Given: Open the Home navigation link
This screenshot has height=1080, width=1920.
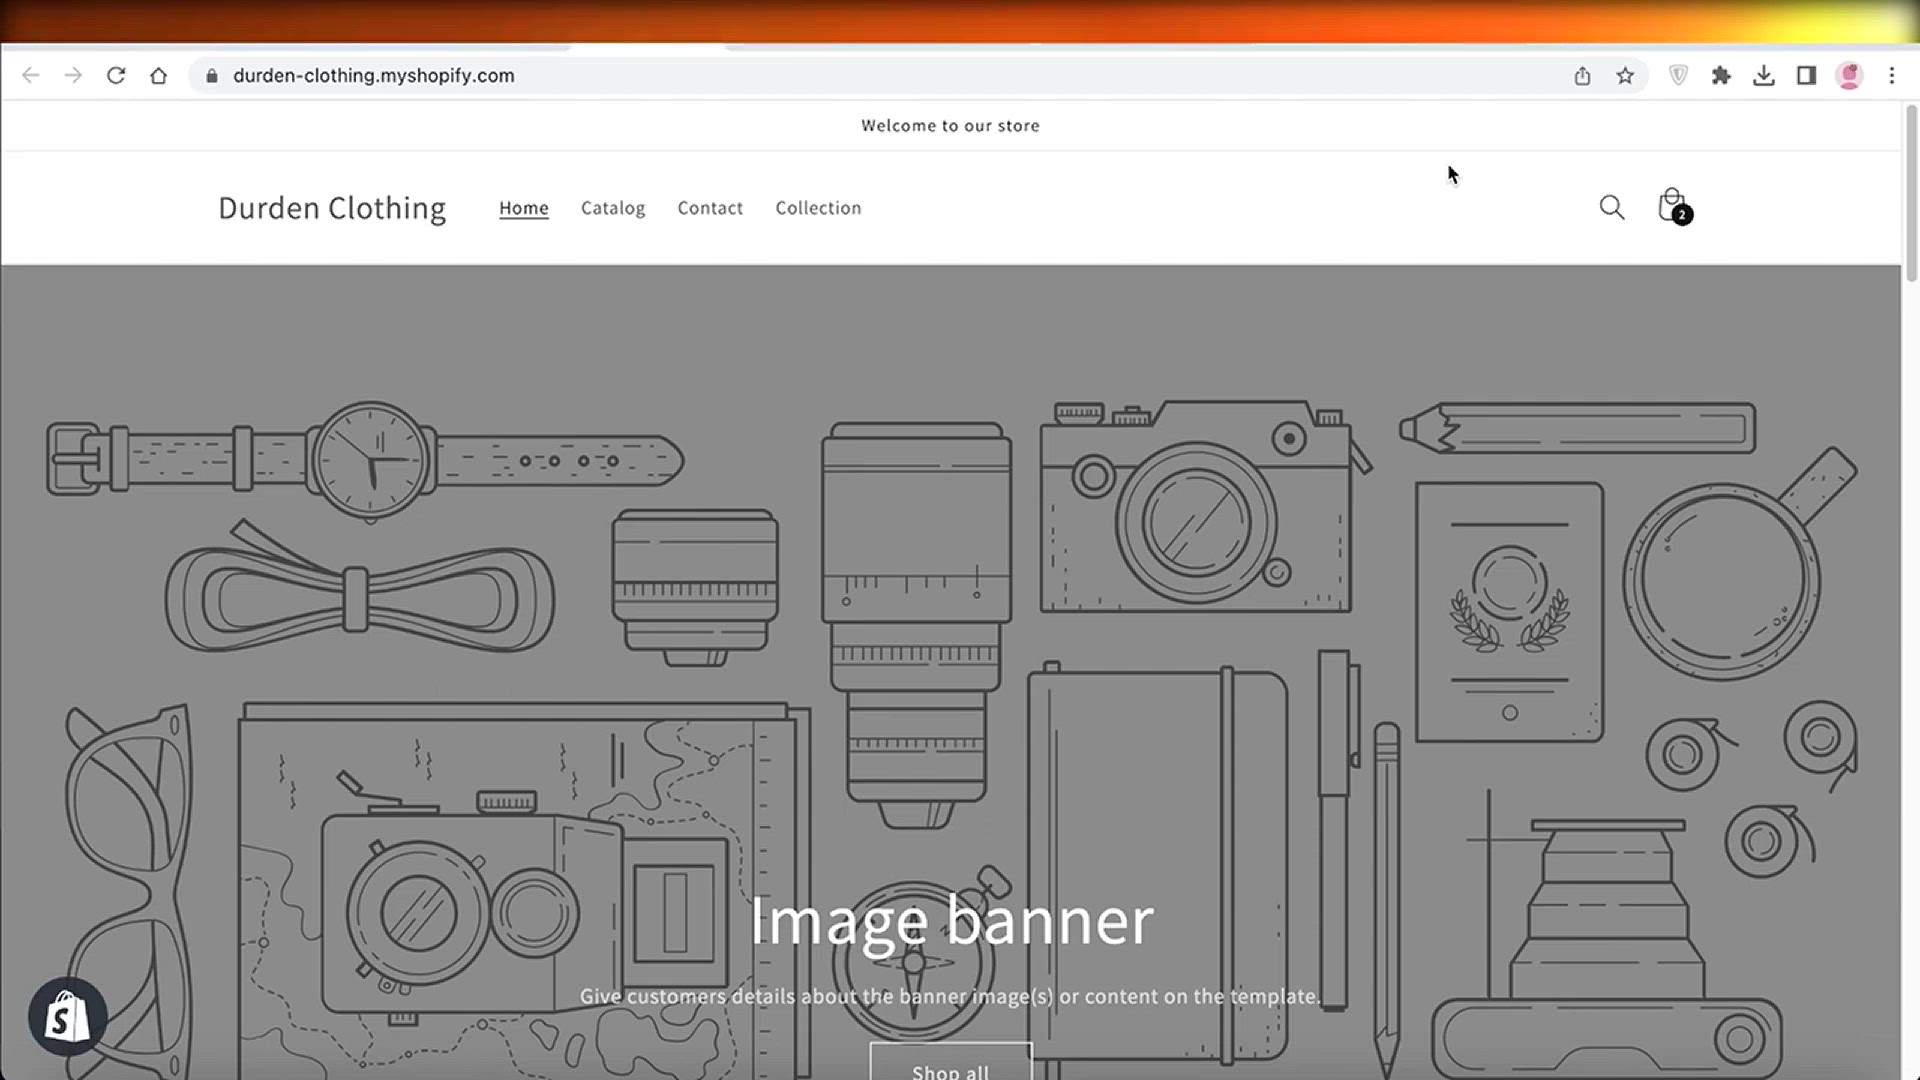Looking at the screenshot, I should [x=524, y=208].
